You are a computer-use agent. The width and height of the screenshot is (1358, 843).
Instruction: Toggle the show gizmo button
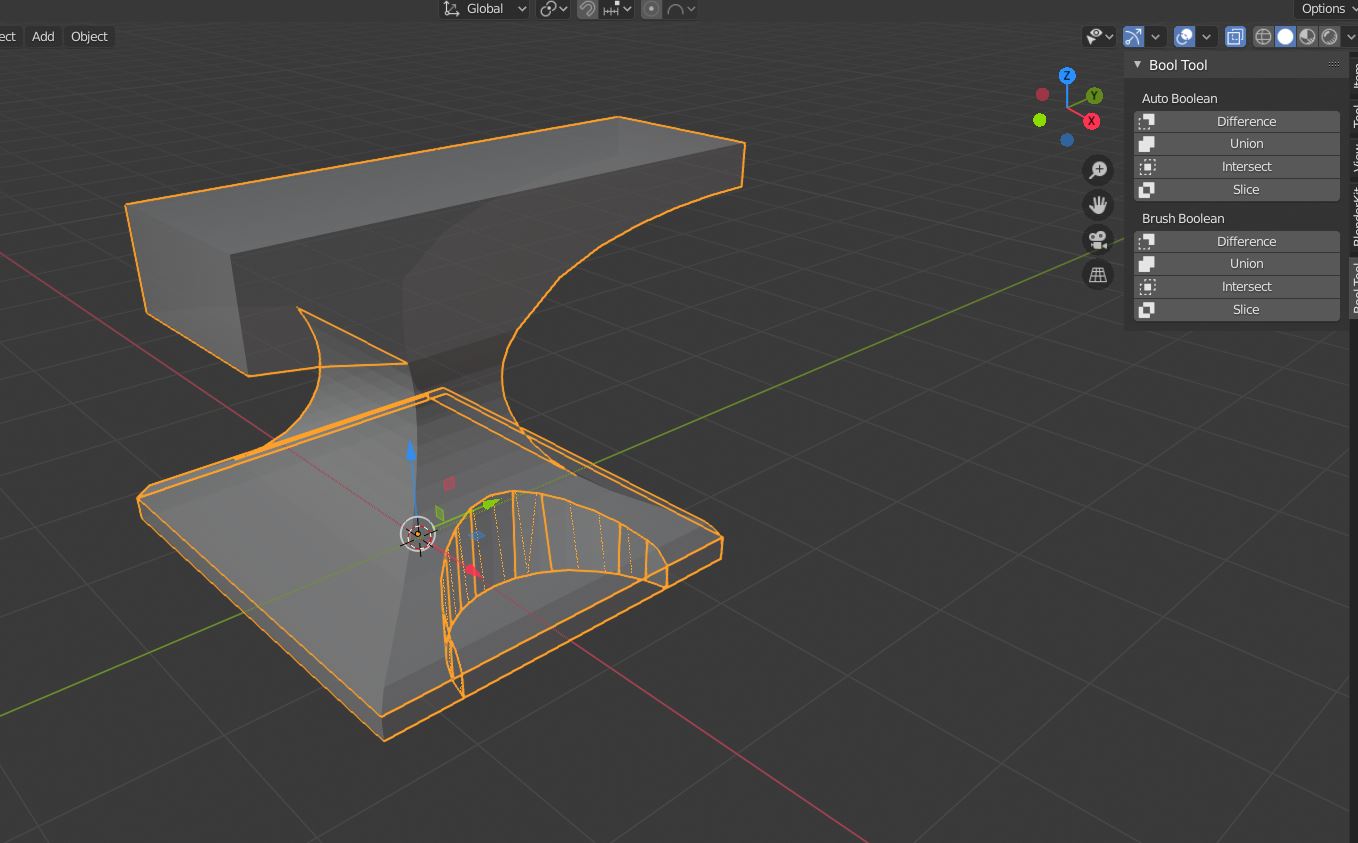(x=1133, y=37)
